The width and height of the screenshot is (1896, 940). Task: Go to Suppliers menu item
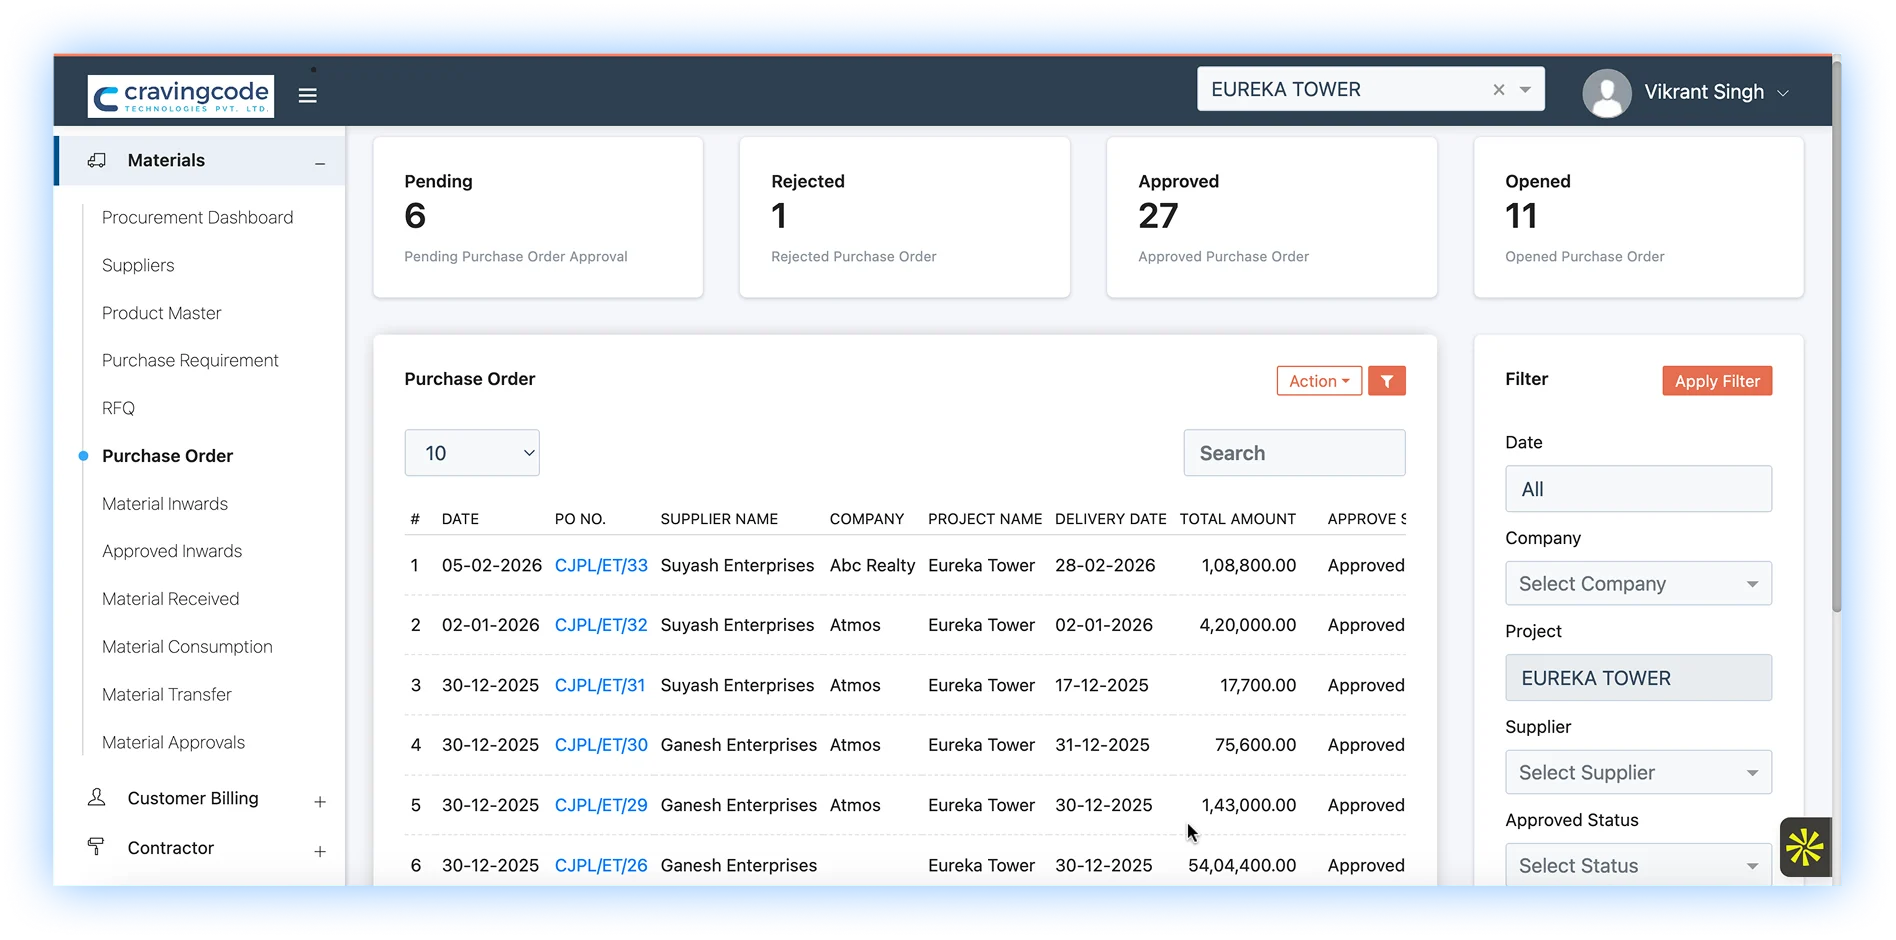coord(138,265)
